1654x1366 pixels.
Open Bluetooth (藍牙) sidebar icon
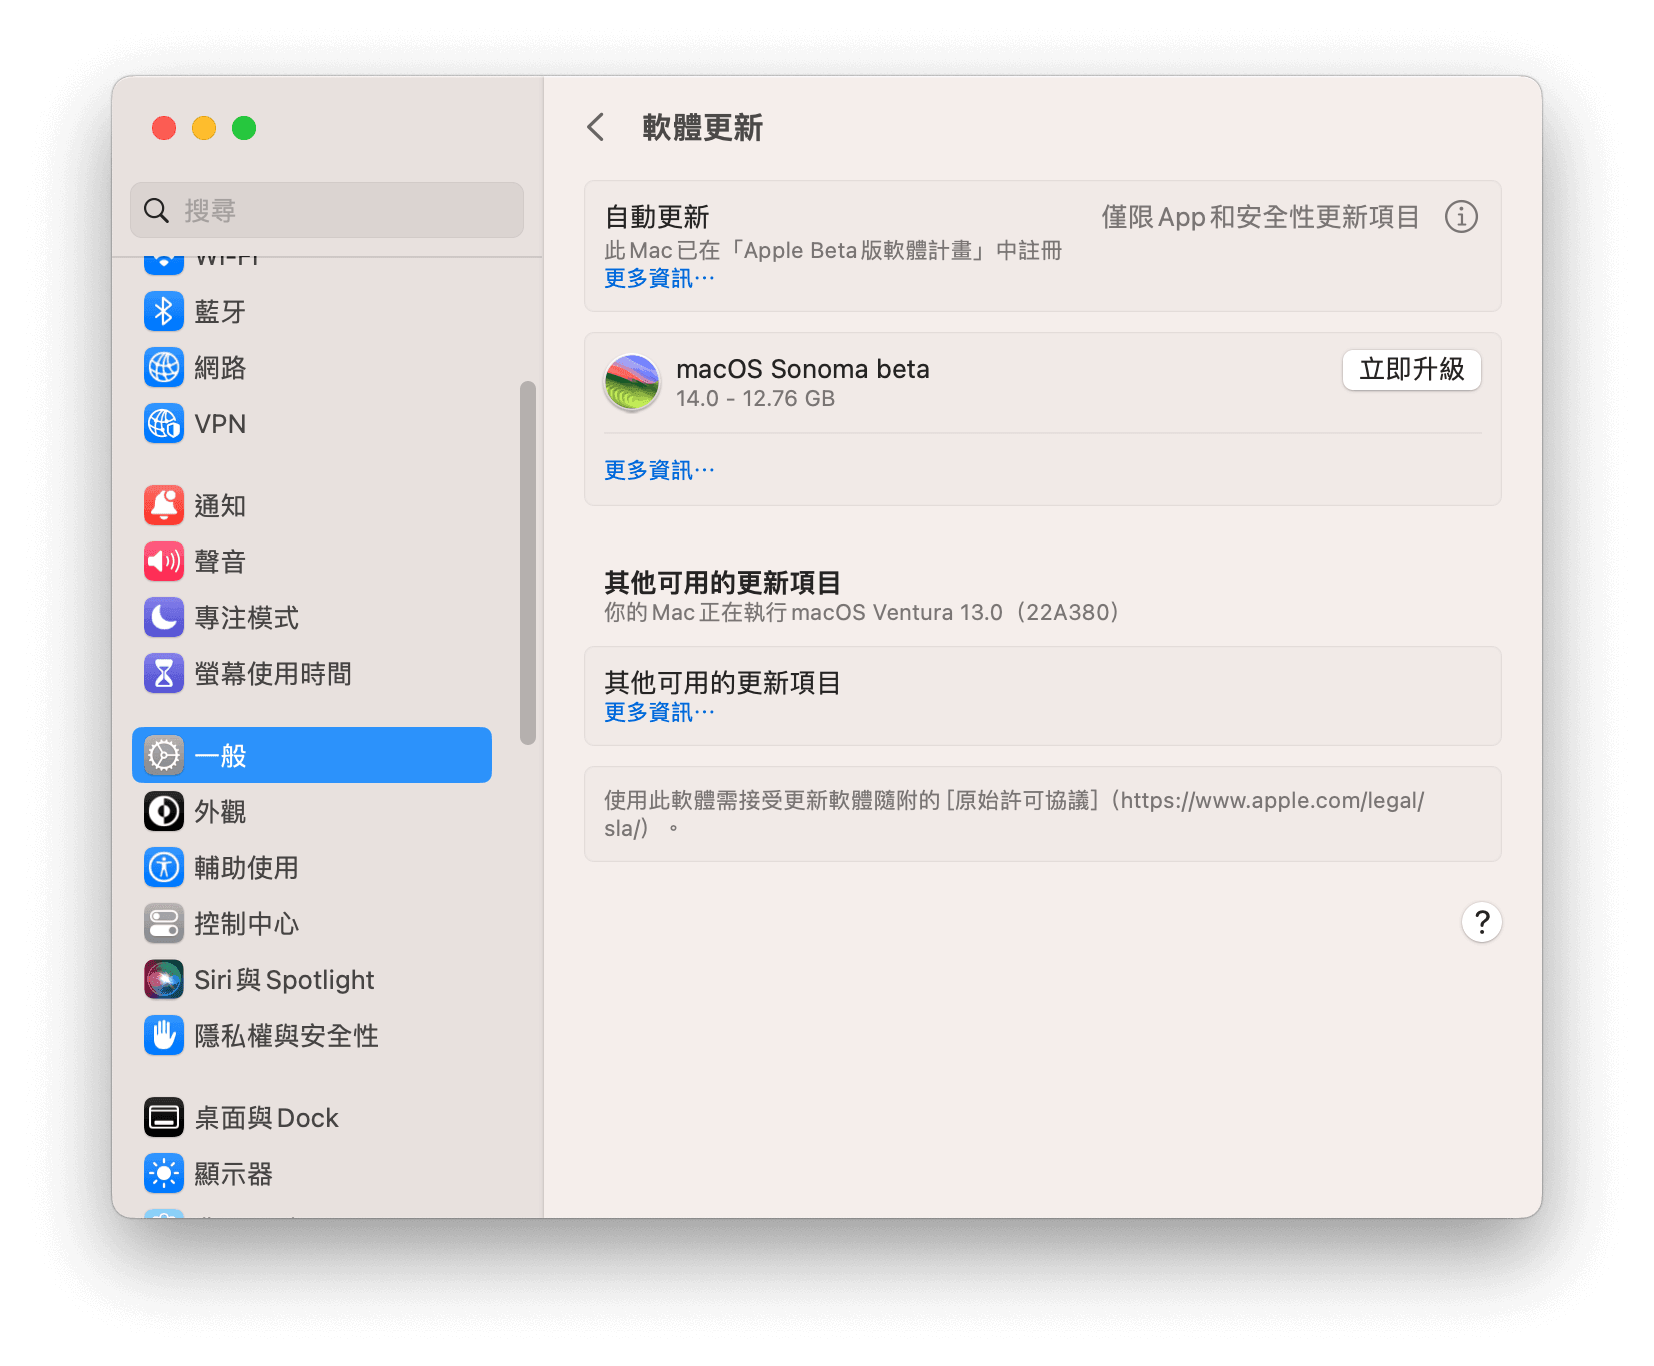tap(164, 311)
